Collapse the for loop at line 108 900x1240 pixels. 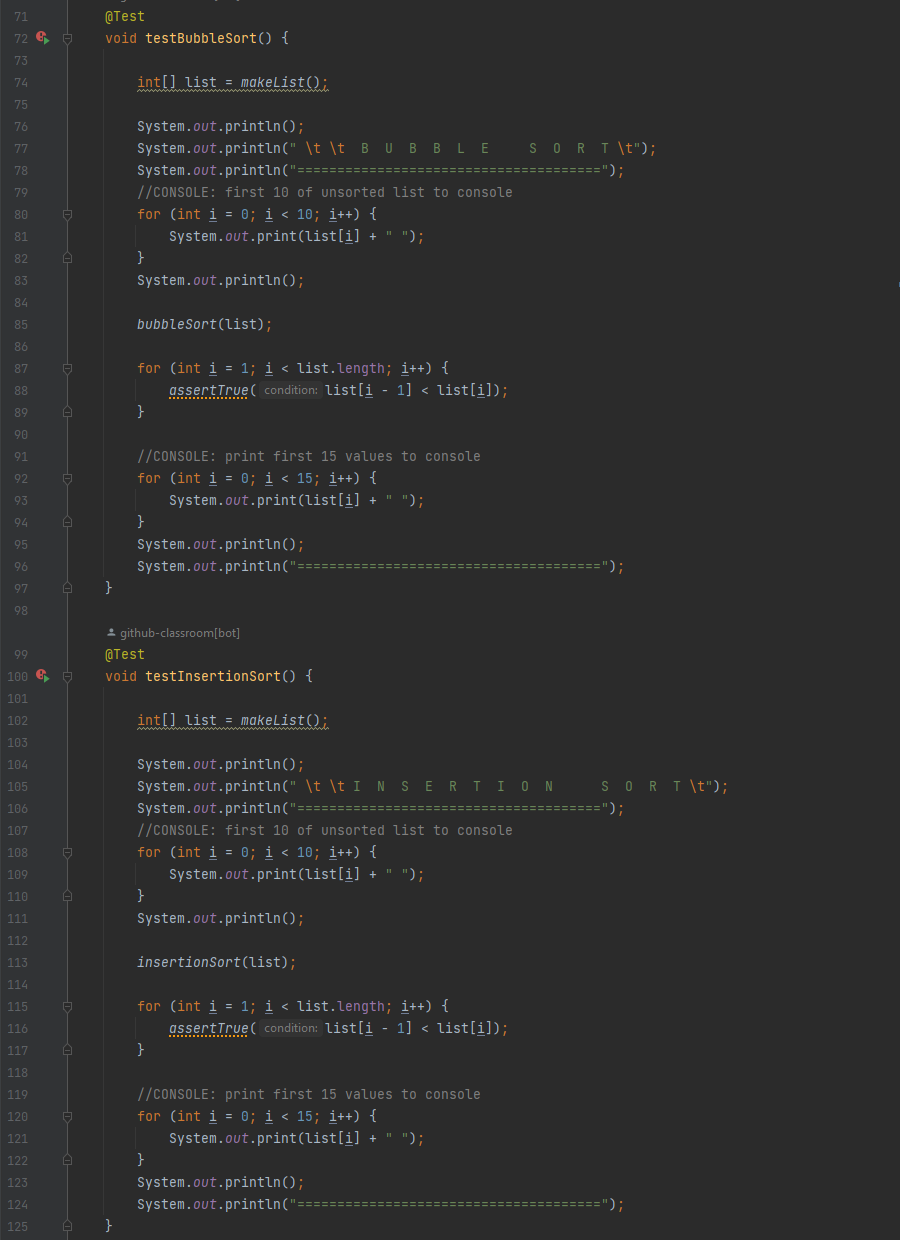pos(67,852)
